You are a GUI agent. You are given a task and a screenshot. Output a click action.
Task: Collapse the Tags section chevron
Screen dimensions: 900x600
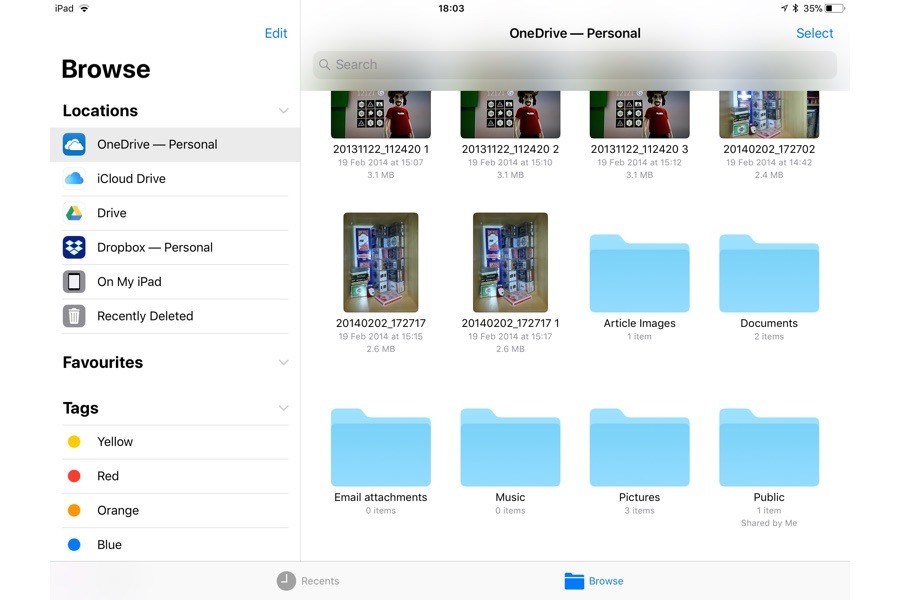tap(284, 408)
